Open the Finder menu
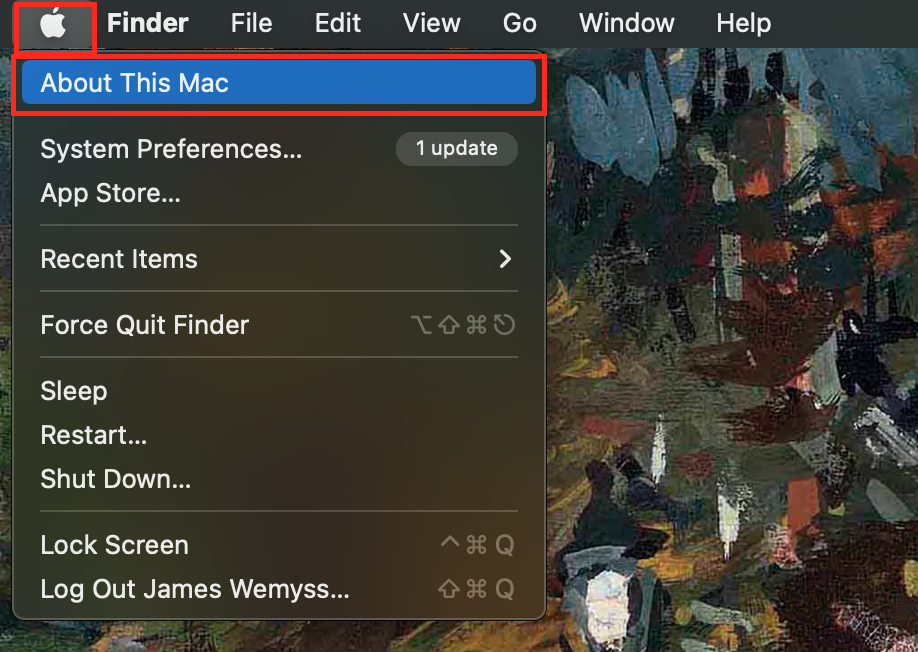Screen dimensions: 918x652 click(148, 23)
